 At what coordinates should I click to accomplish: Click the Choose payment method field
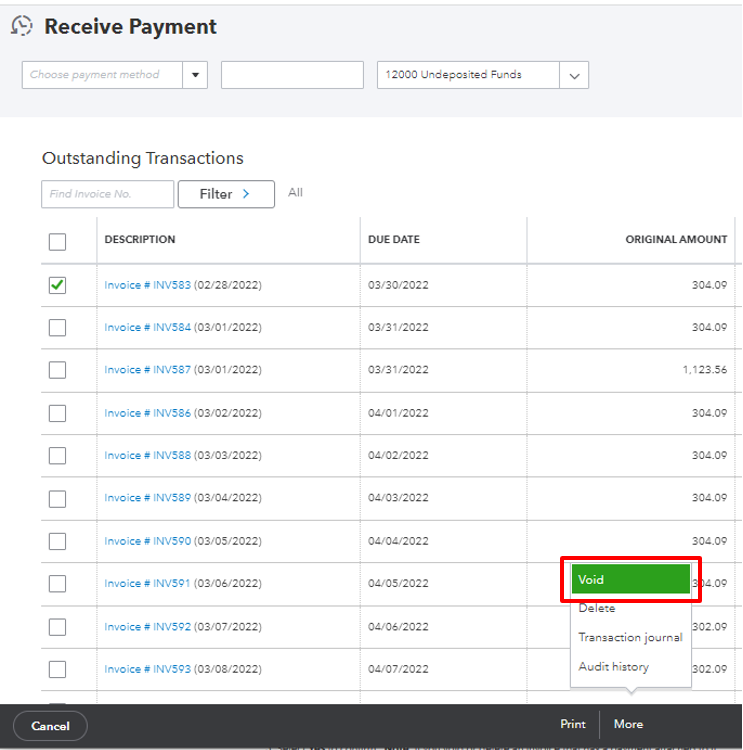tap(102, 75)
